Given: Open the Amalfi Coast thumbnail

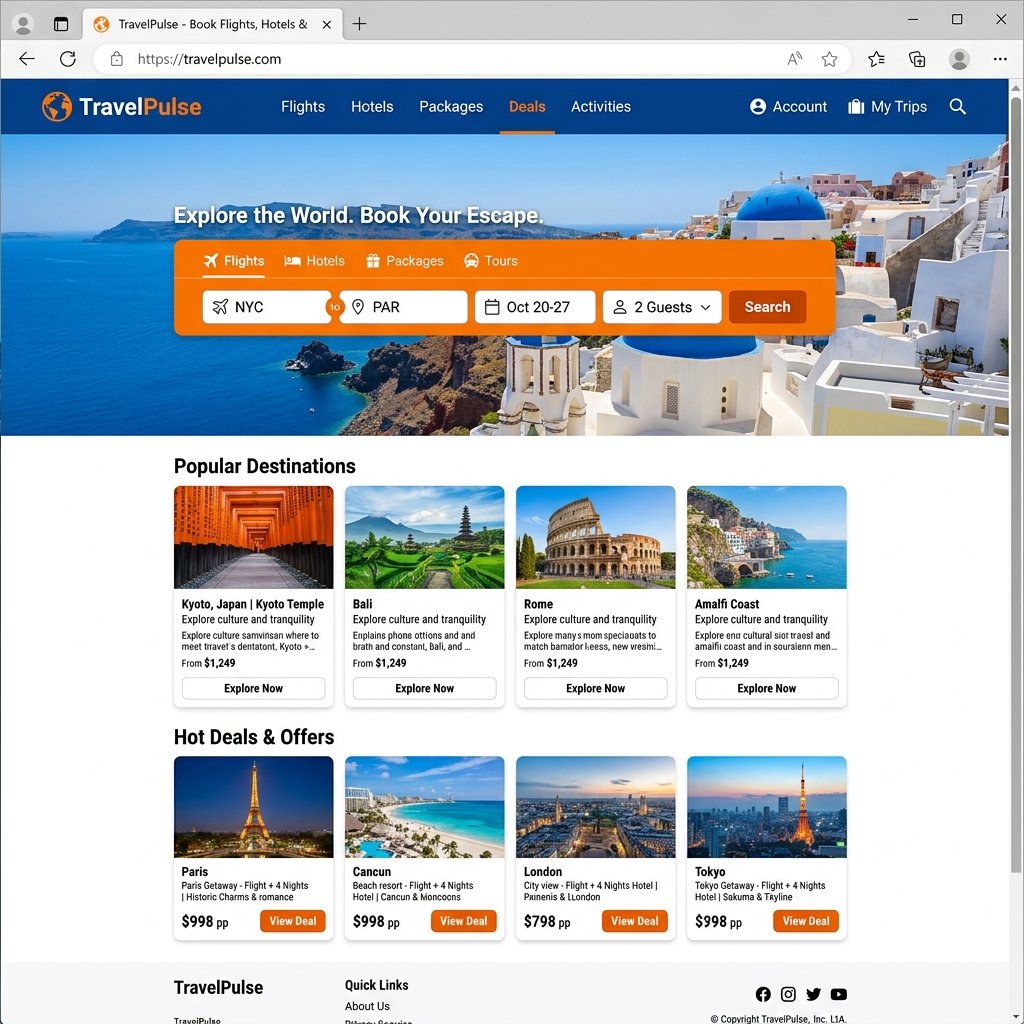Looking at the screenshot, I should click(767, 537).
